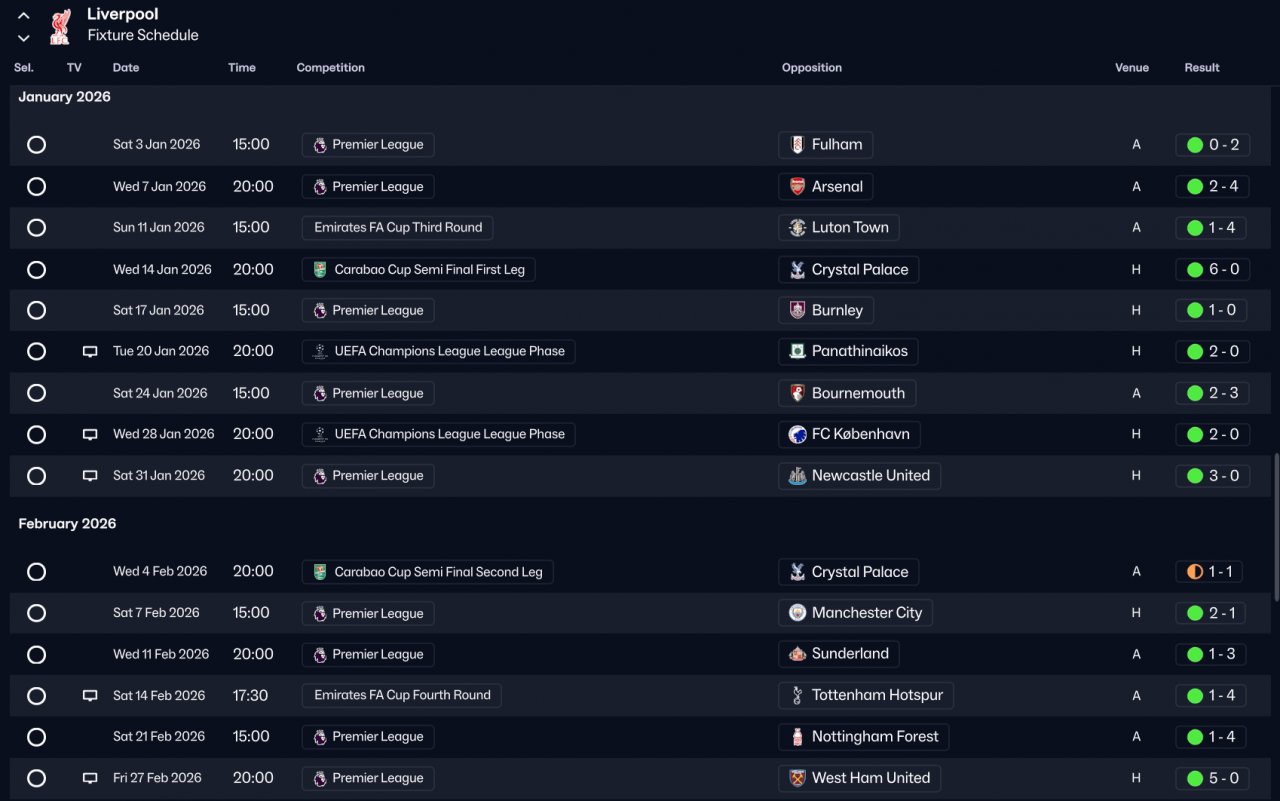1280x801 pixels.
Task: Open the Emirates FA Cup Third Round competition
Action: click(397, 228)
